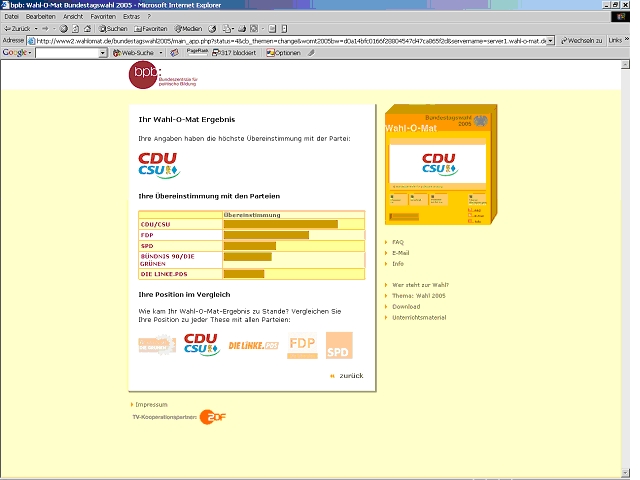This screenshot has height=480, width=640.
Task: Click the Messenger icon in toolbar
Action: pyautogui.click(x=284, y=29)
